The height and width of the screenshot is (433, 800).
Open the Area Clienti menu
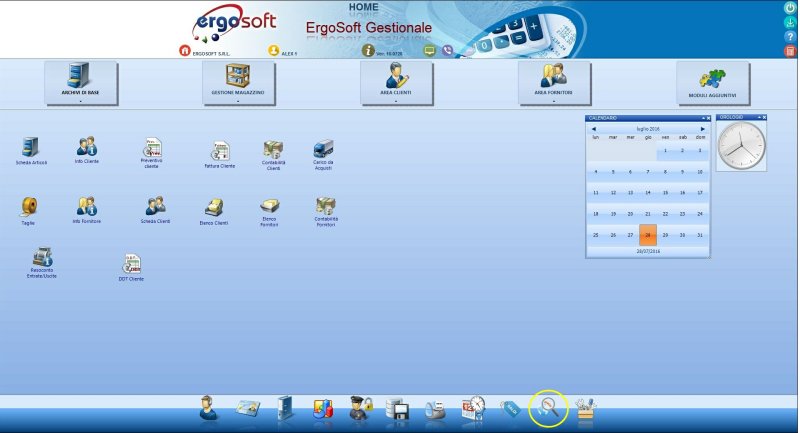[x=396, y=83]
